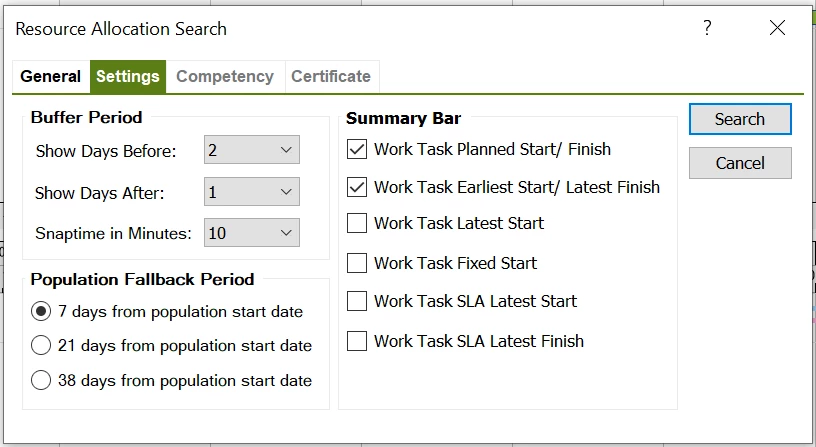This screenshot has height=447, width=816.
Task: Select the Settings tab
Action: [128, 76]
